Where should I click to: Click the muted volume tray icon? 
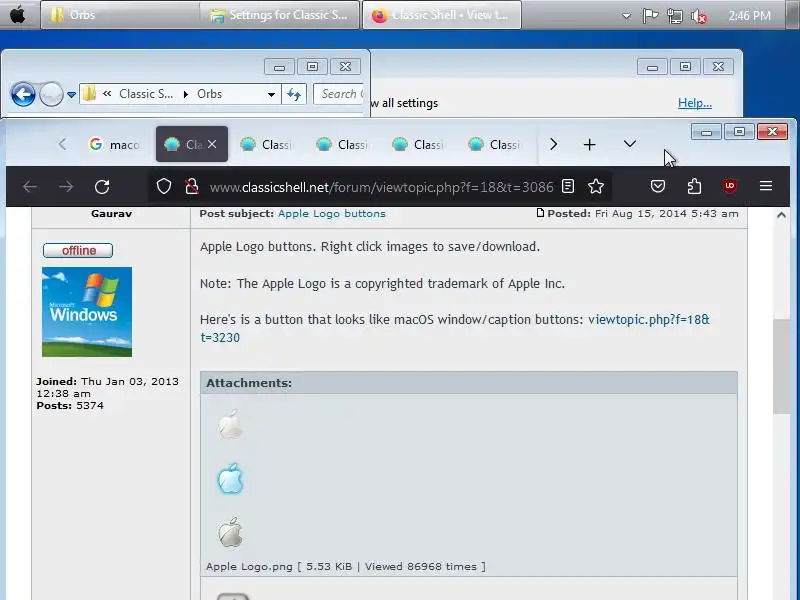click(x=699, y=16)
